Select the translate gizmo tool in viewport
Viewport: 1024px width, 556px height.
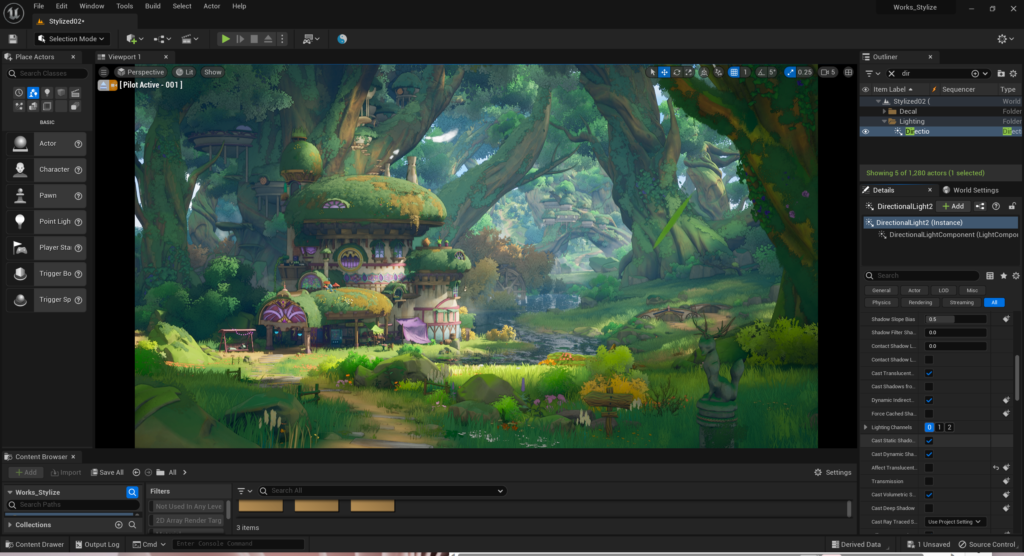click(664, 72)
